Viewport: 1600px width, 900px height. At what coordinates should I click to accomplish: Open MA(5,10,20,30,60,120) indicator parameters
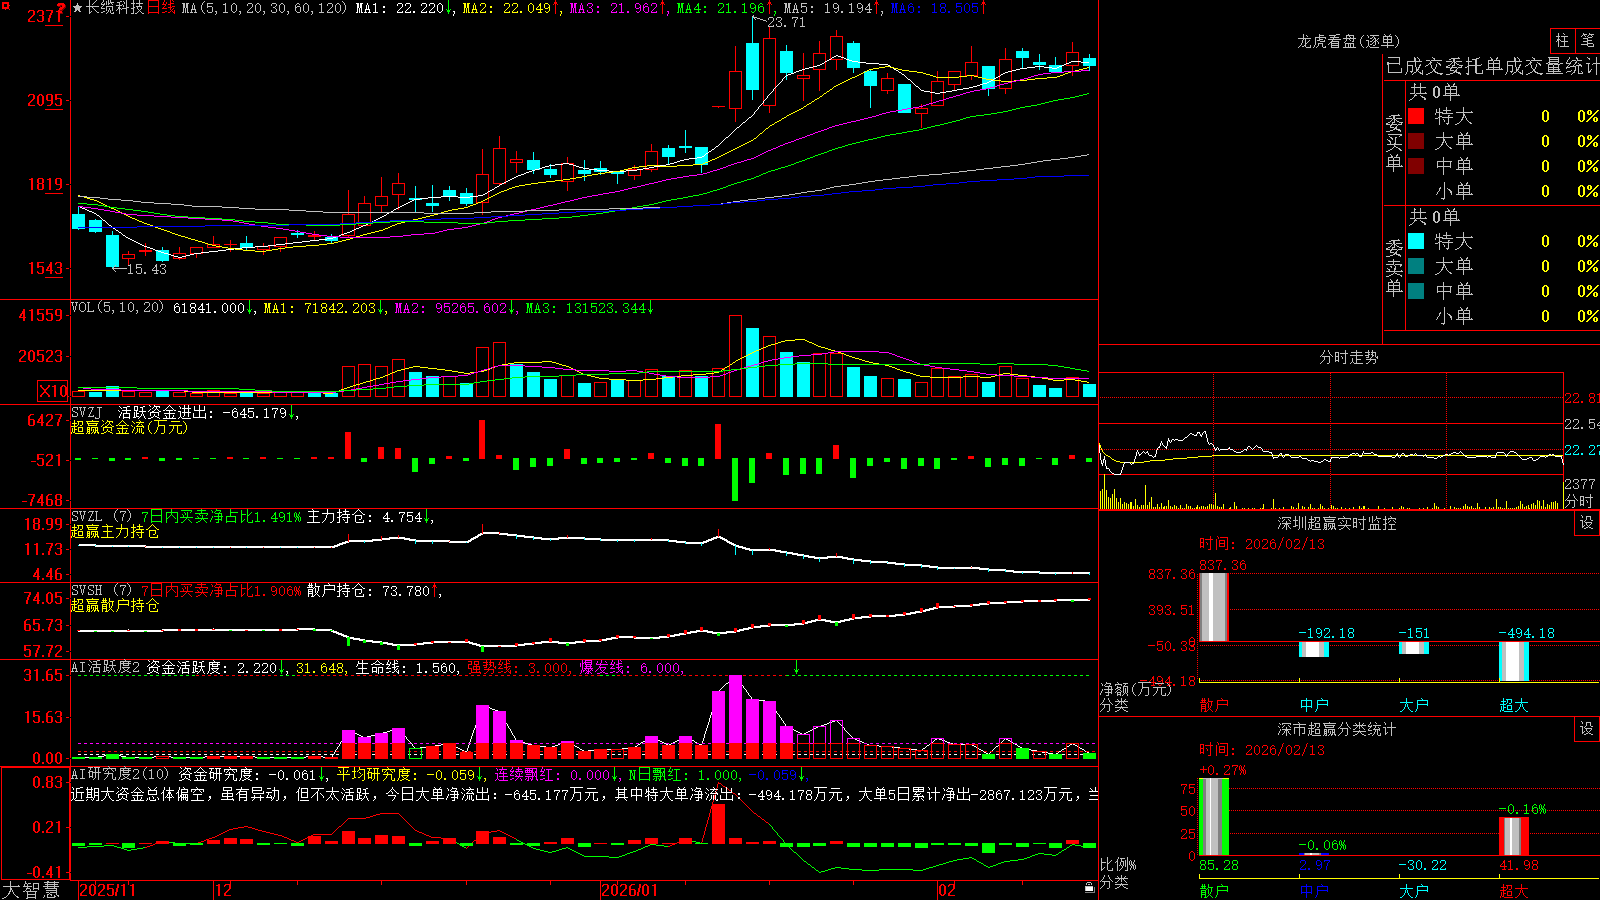(264, 8)
